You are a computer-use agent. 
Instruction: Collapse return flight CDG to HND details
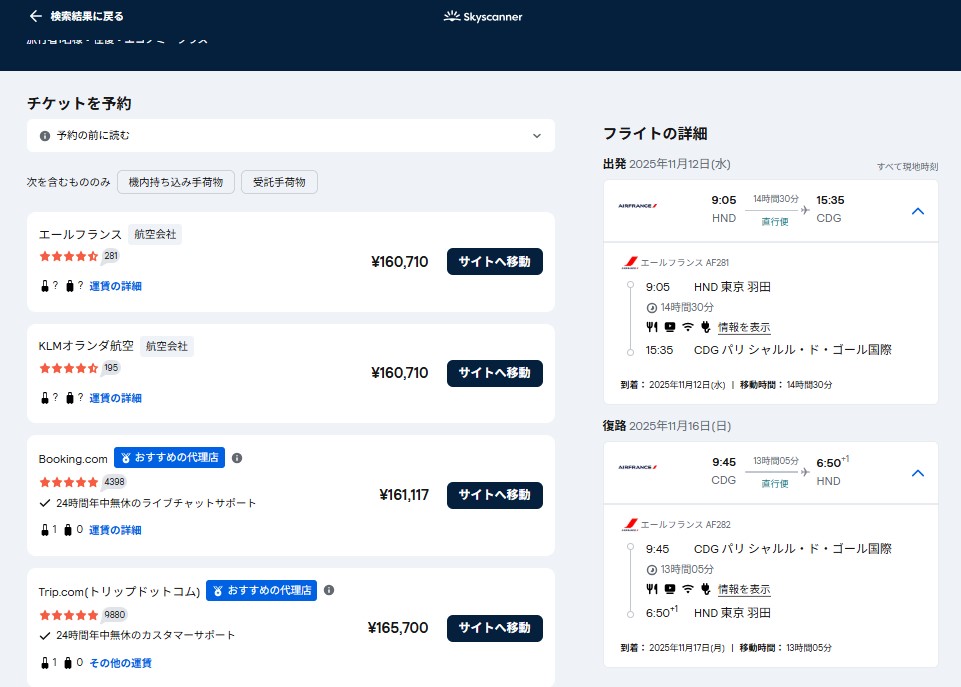coord(917,473)
